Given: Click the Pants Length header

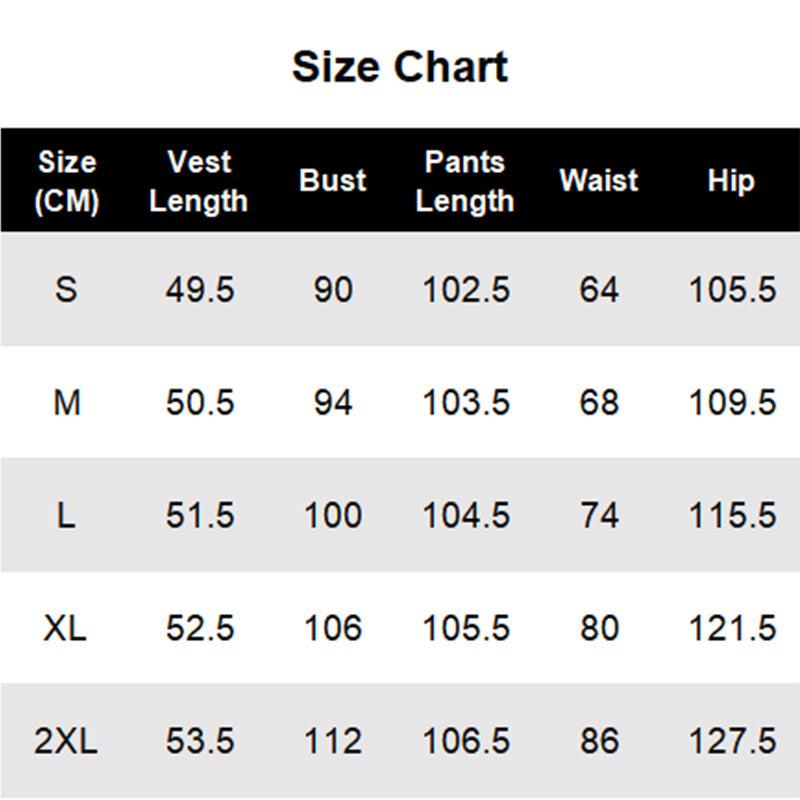Looking at the screenshot, I should coord(465,181).
